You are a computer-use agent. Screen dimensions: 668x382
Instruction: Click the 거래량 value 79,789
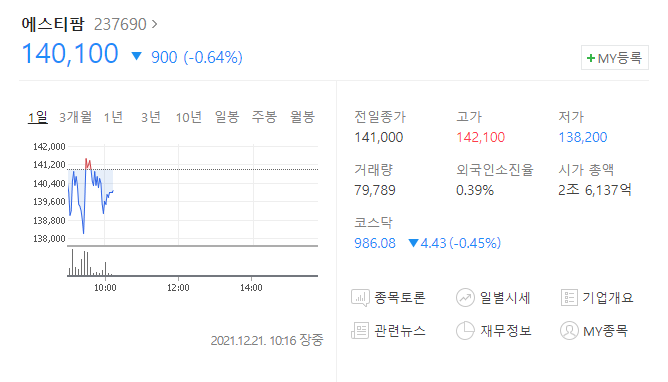coord(375,190)
